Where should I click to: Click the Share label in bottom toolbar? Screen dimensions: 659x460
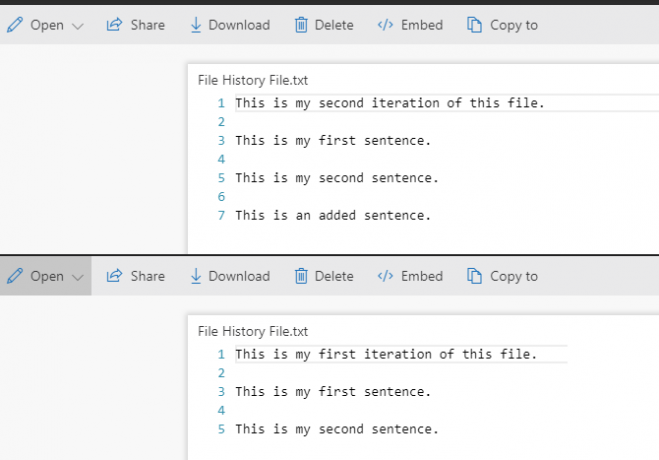pyautogui.click(x=148, y=276)
